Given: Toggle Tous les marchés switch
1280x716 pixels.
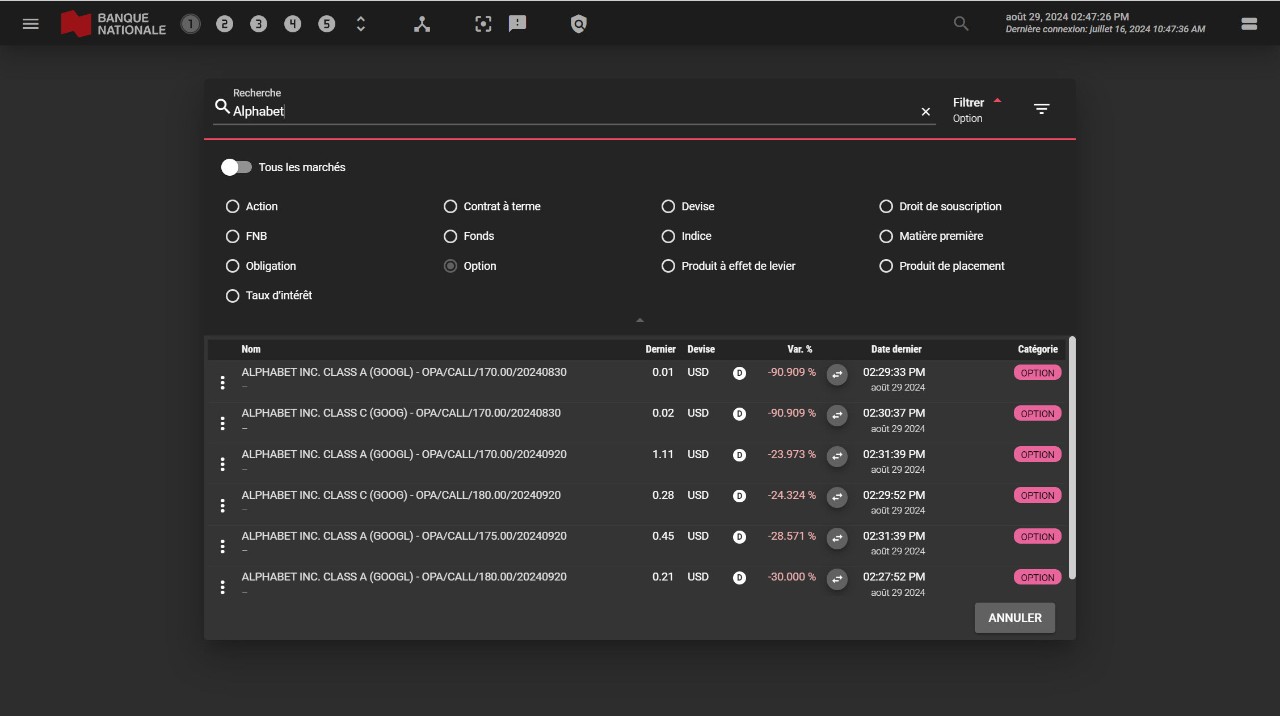Looking at the screenshot, I should (236, 167).
